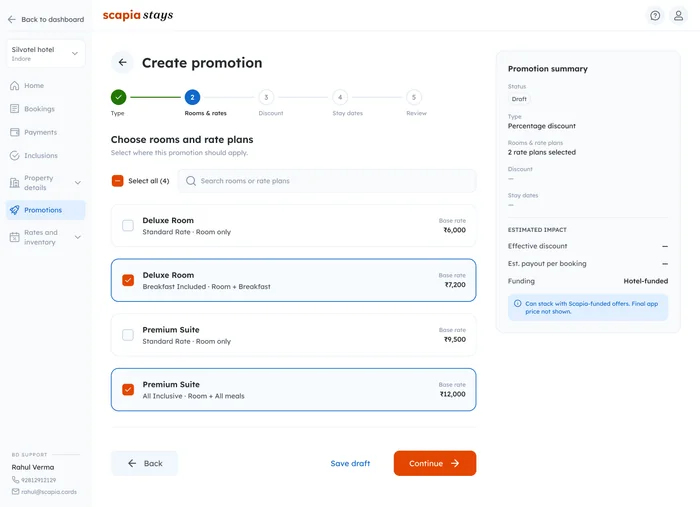Uncheck Premium Suite All Inclusive checkbox

click(x=128, y=390)
